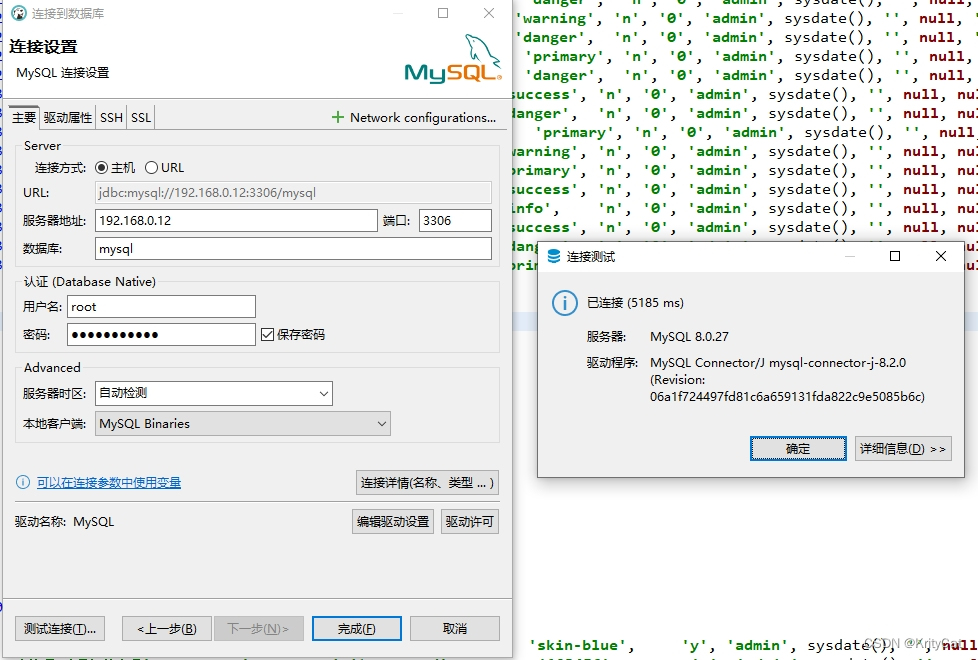Click the 驱动许可 button

[469, 521]
